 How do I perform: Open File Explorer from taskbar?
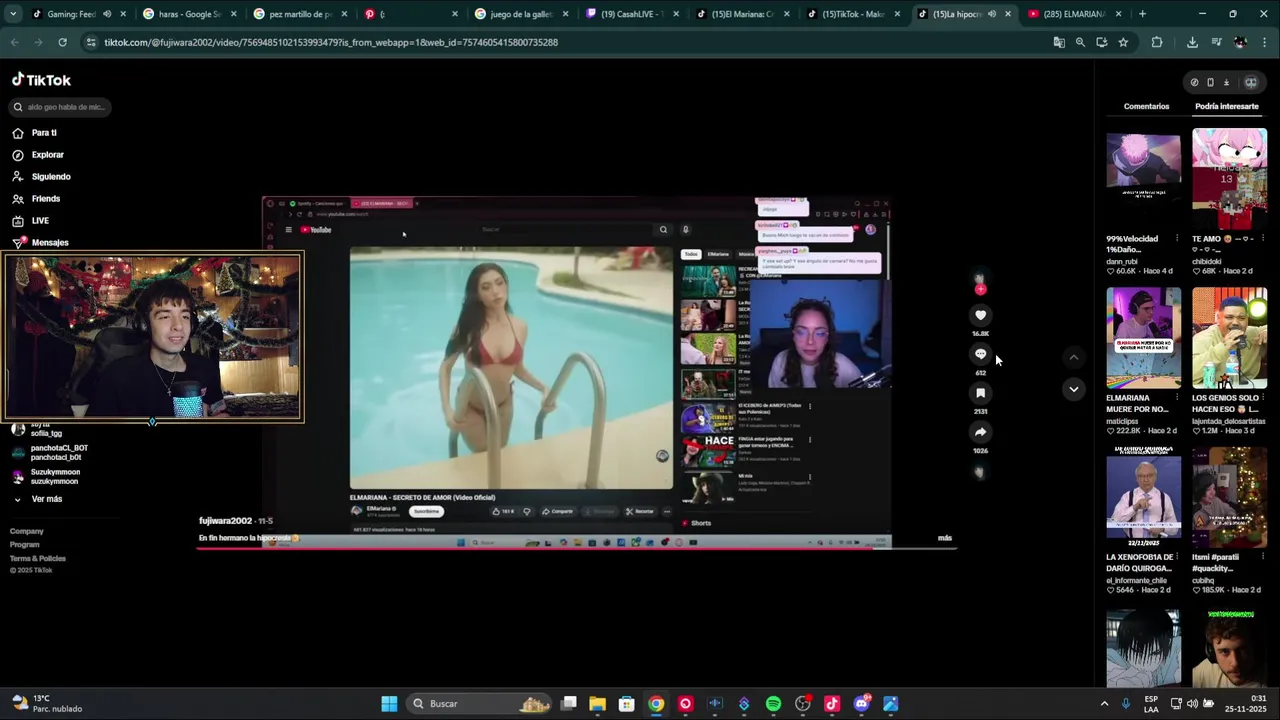pos(597,704)
